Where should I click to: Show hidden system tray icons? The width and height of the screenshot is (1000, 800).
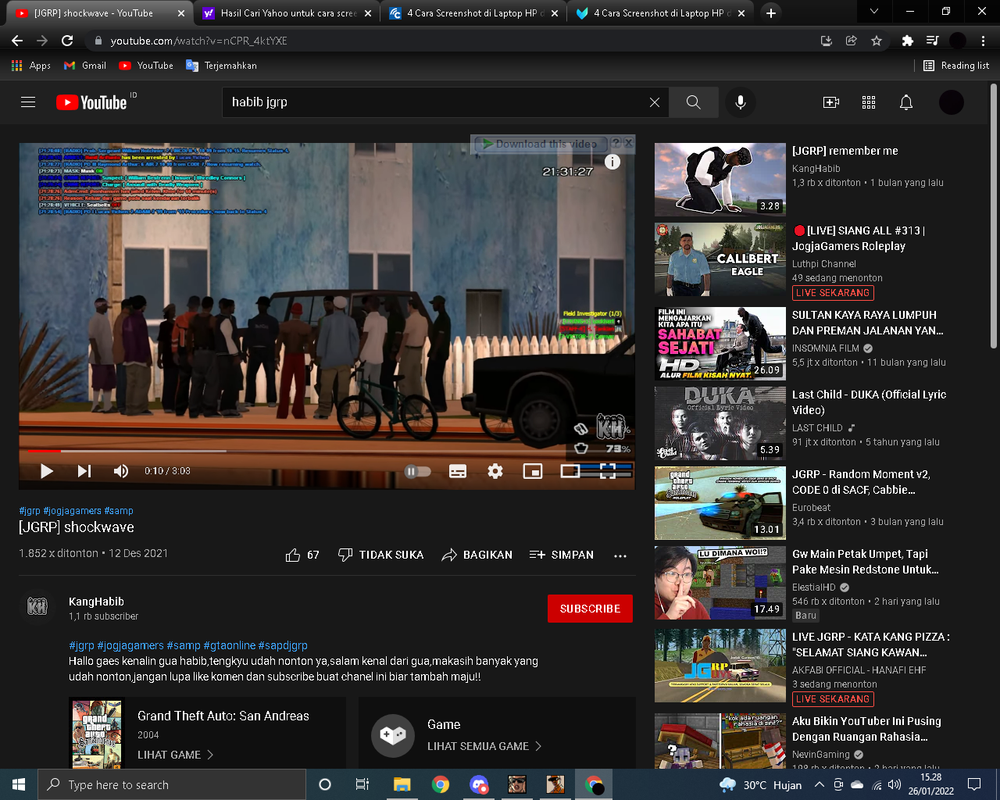click(820, 785)
